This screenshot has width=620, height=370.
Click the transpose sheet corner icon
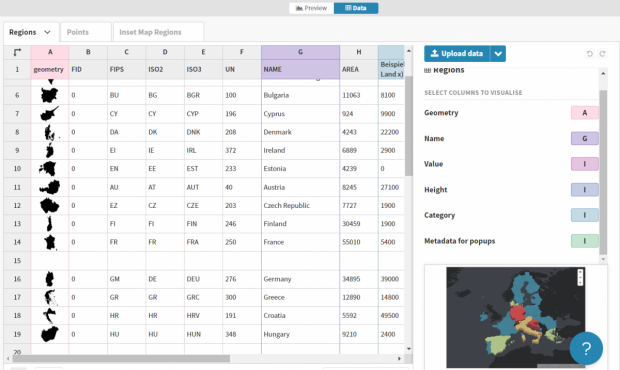pyautogui.click(x=17, y=52)
